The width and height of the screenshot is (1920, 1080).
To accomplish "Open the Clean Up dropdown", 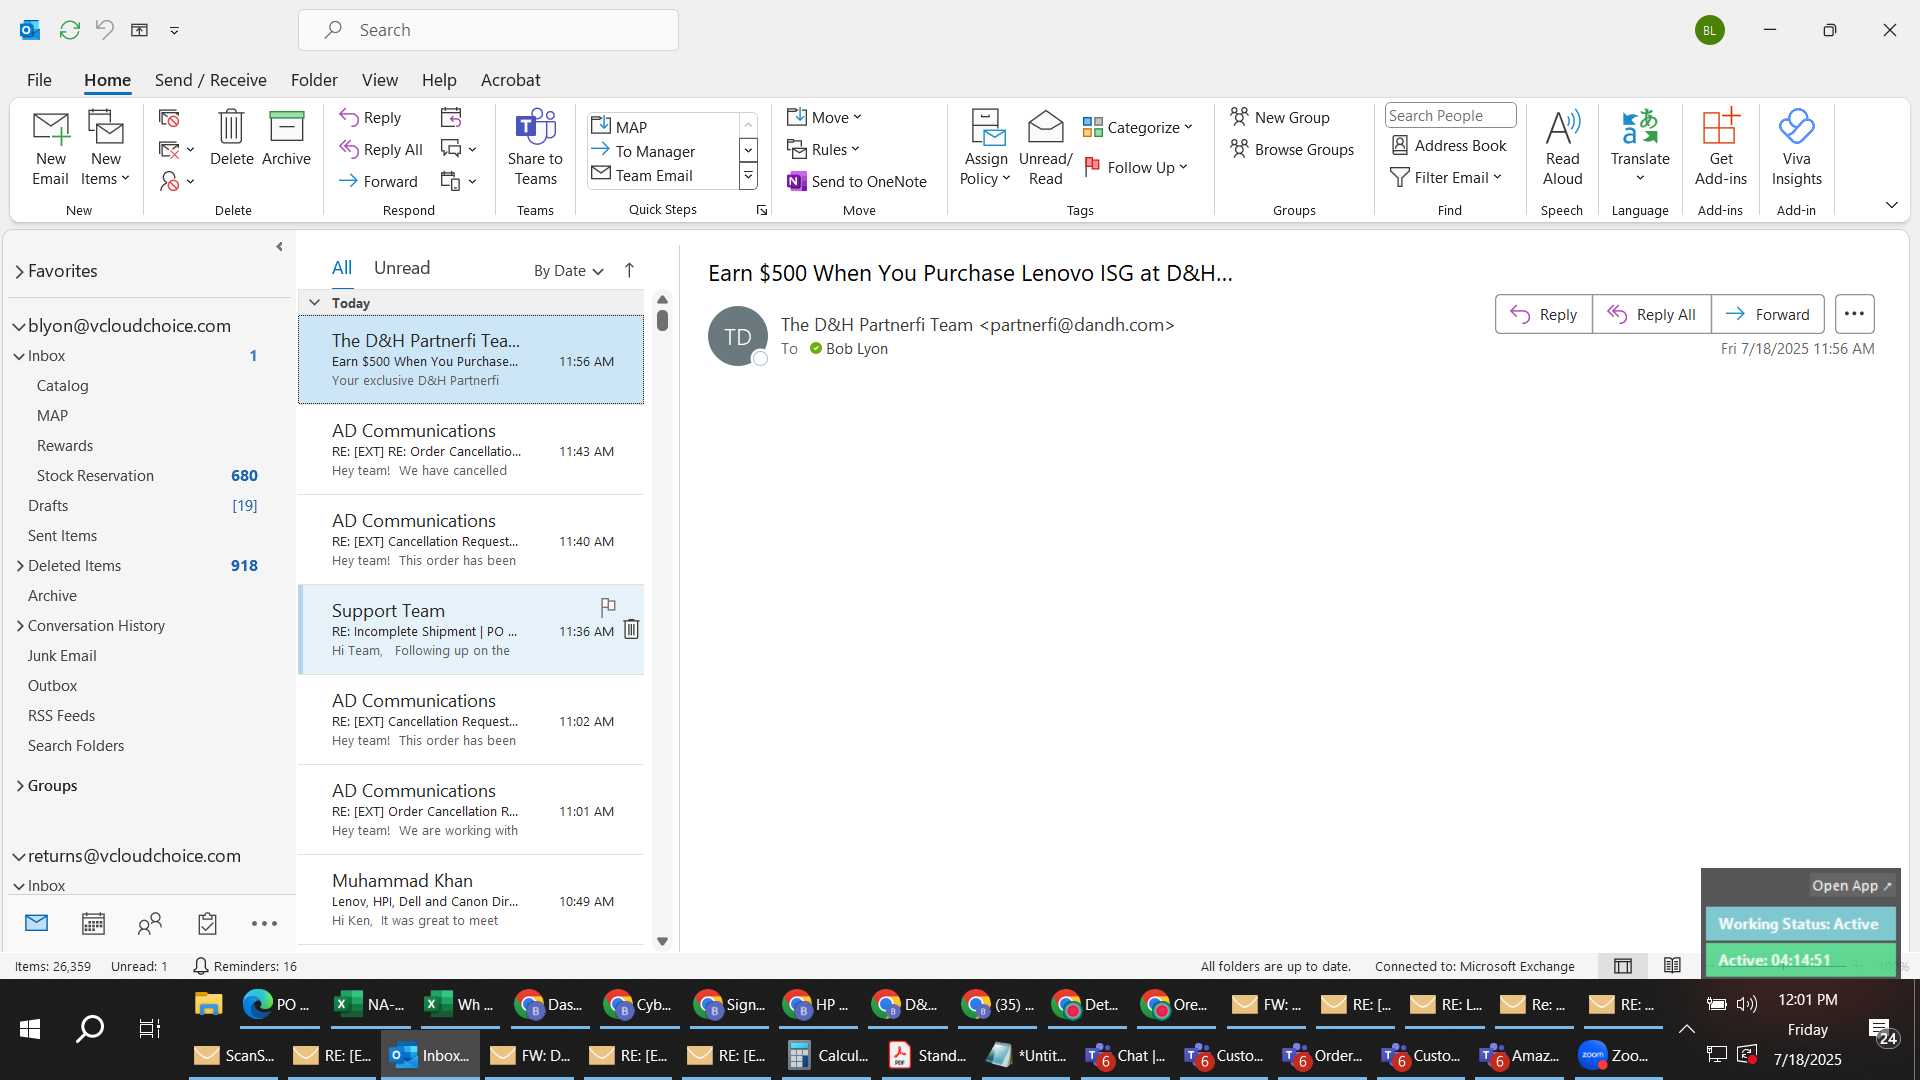I will [176, 150].
